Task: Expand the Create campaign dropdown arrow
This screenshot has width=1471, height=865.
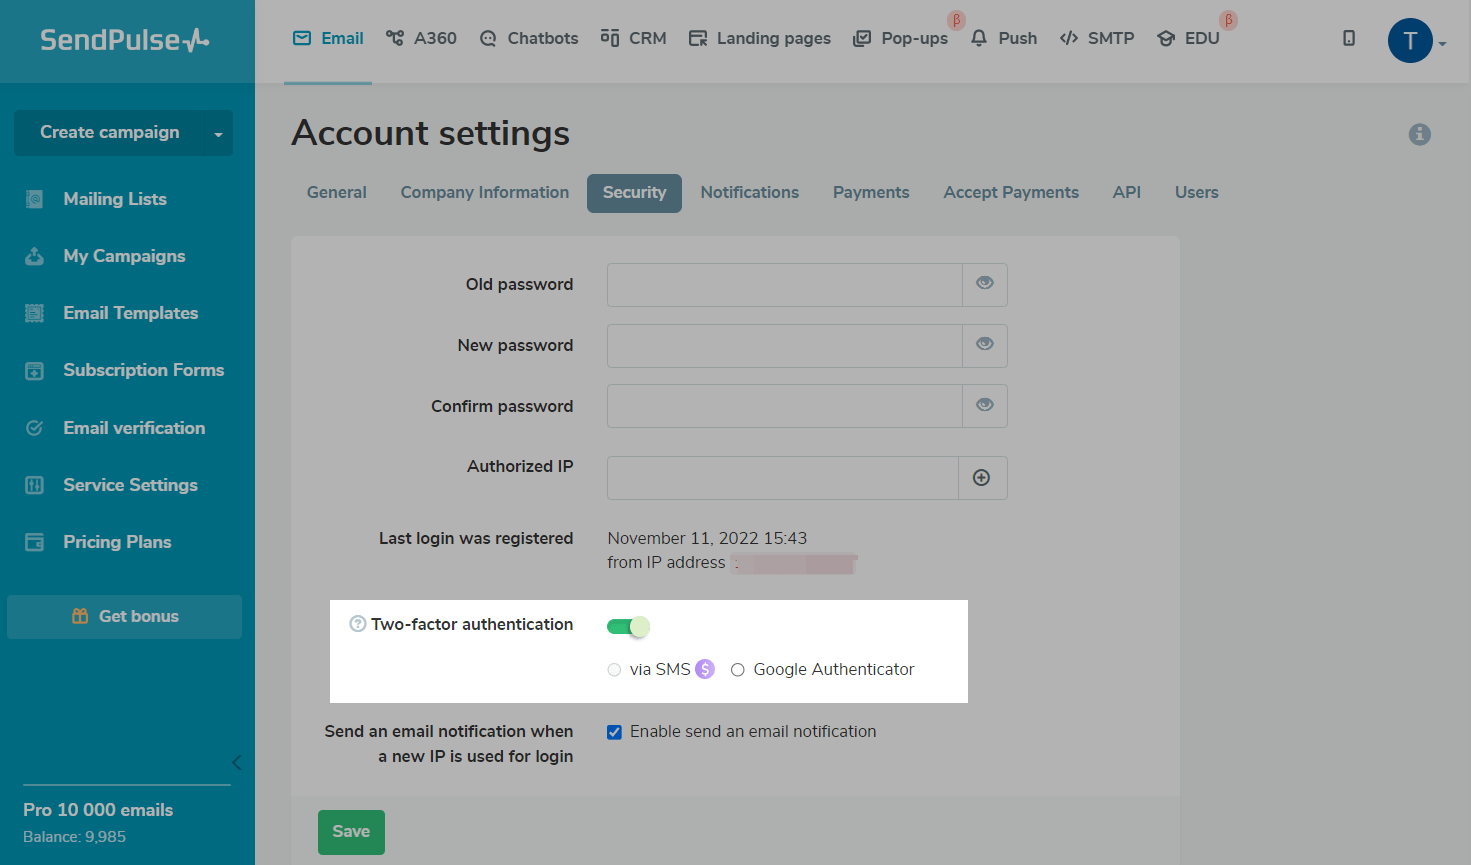Action: tap(218, 134)
